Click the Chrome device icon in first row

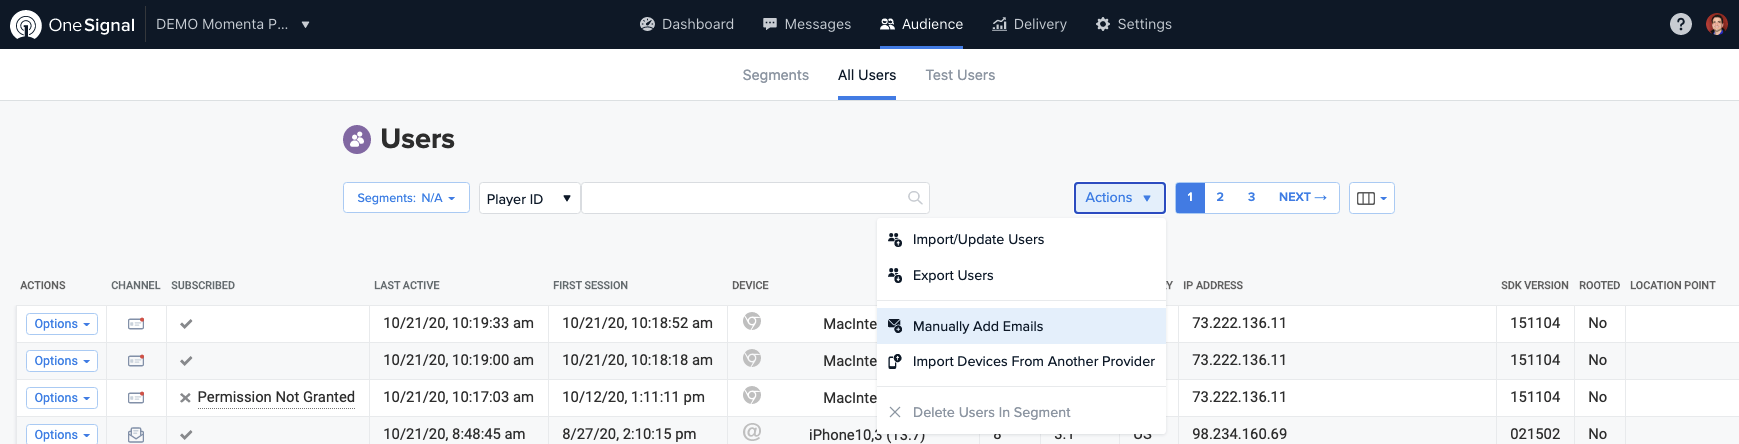752,322
